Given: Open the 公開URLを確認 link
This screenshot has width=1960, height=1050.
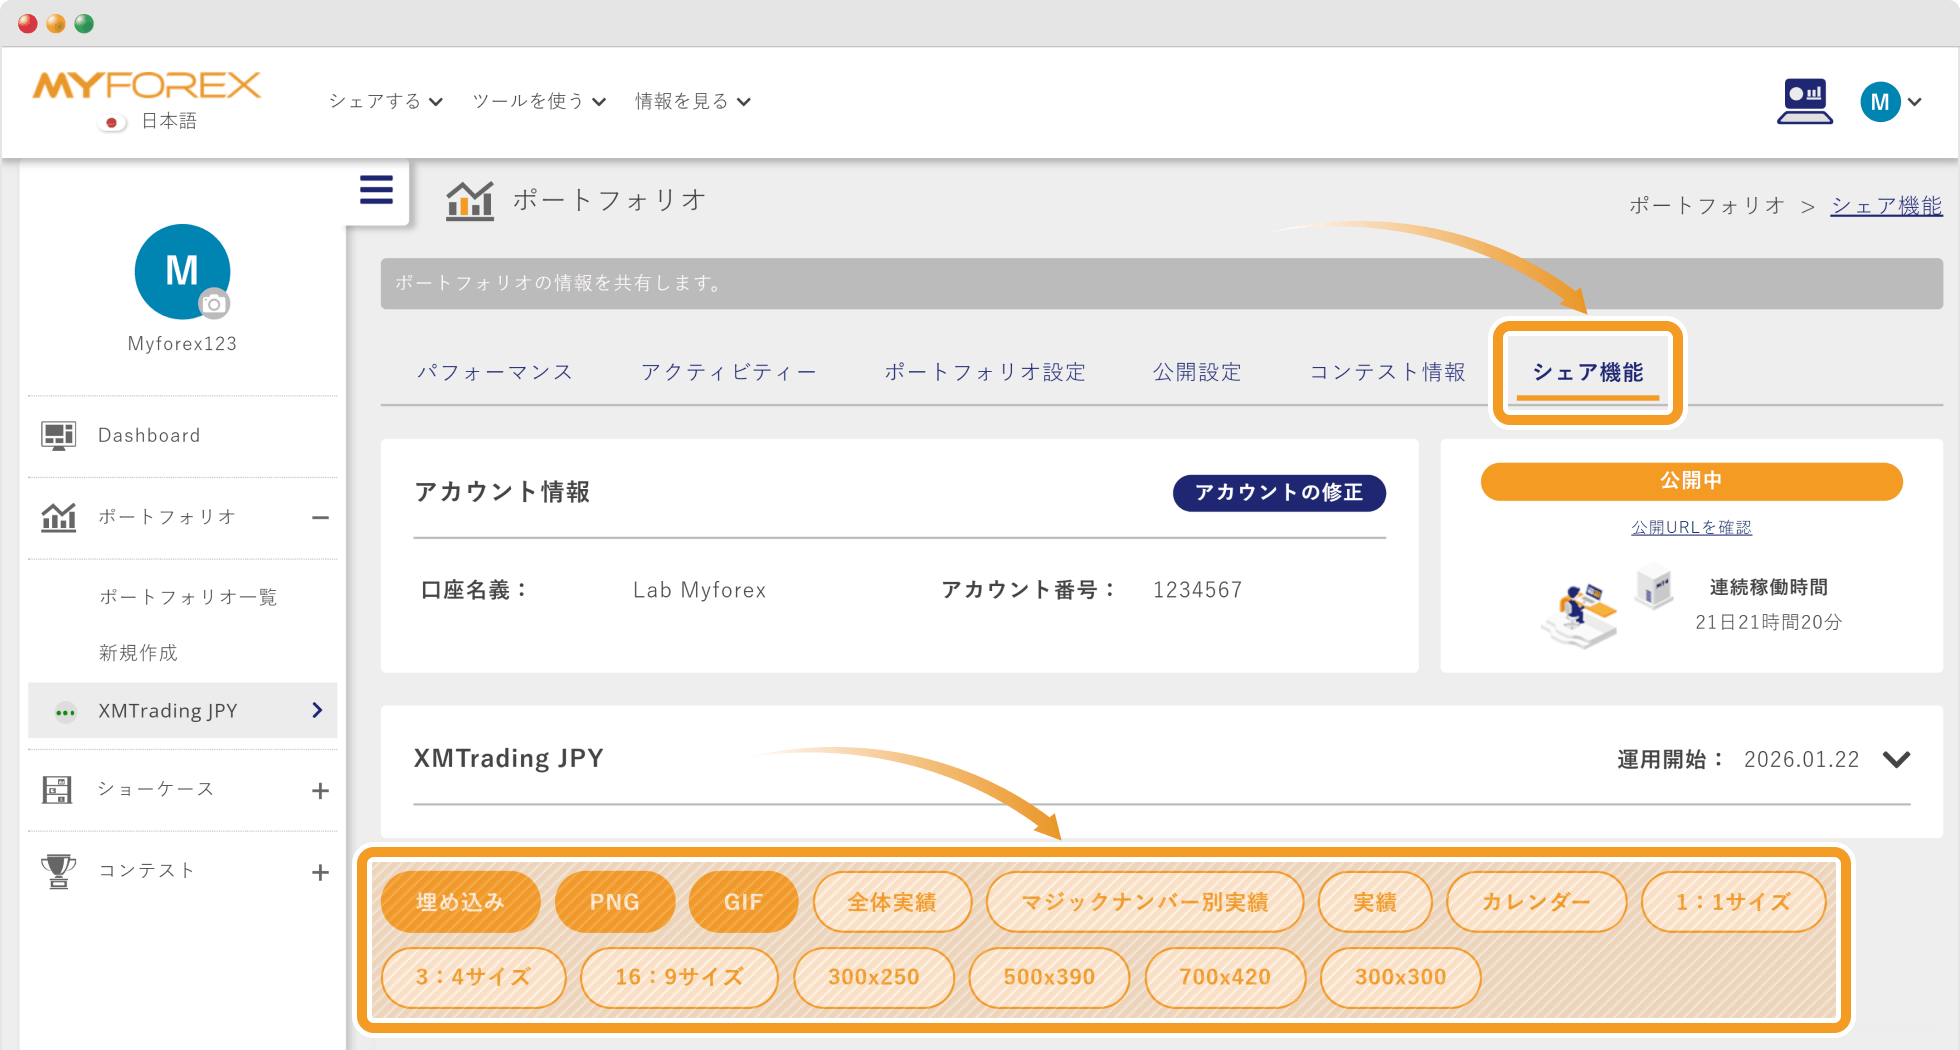Looking at the screenshot, I should pos(1691,527).
